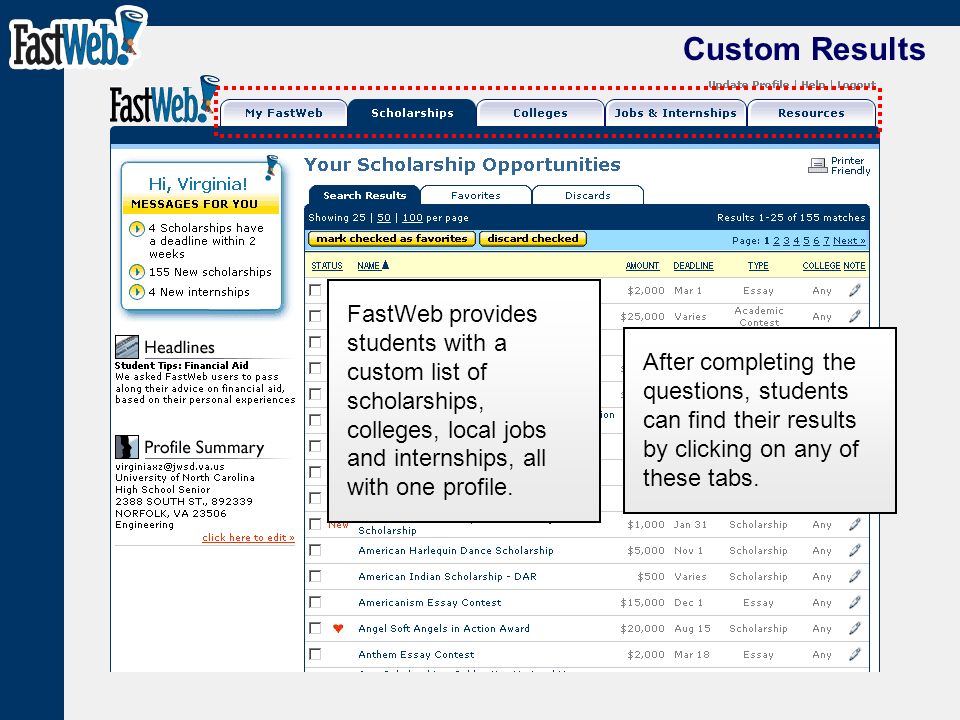Image resolution: width=960 pixels, height=720 pixels.
Task: Check the box in the $25,000 Academic Contest row
Action: (315, 316)
